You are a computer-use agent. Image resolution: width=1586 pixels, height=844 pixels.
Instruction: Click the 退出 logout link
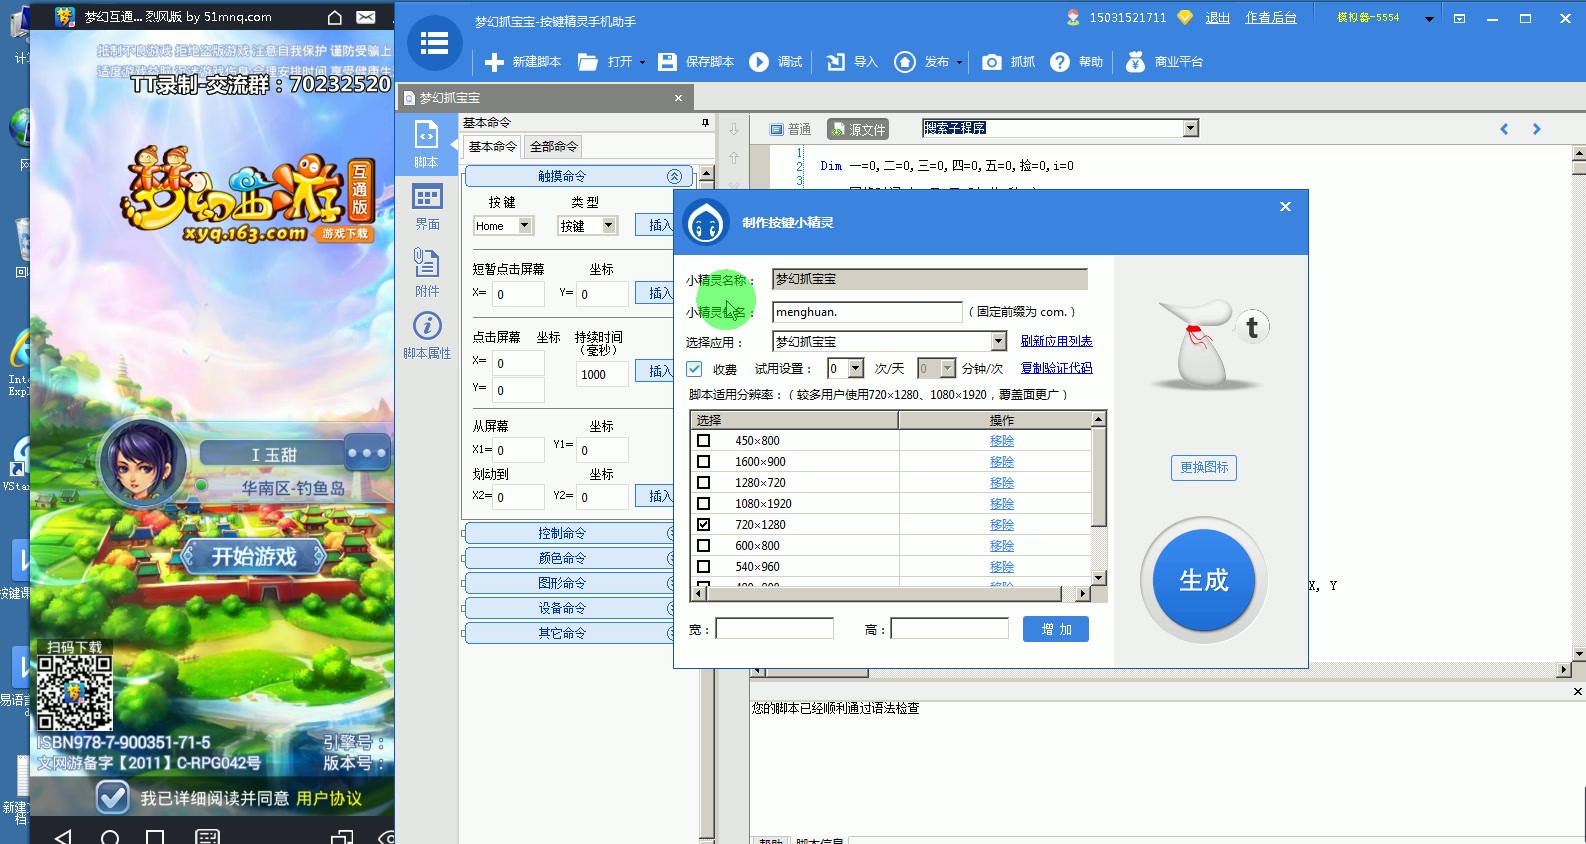[1217, 18]
